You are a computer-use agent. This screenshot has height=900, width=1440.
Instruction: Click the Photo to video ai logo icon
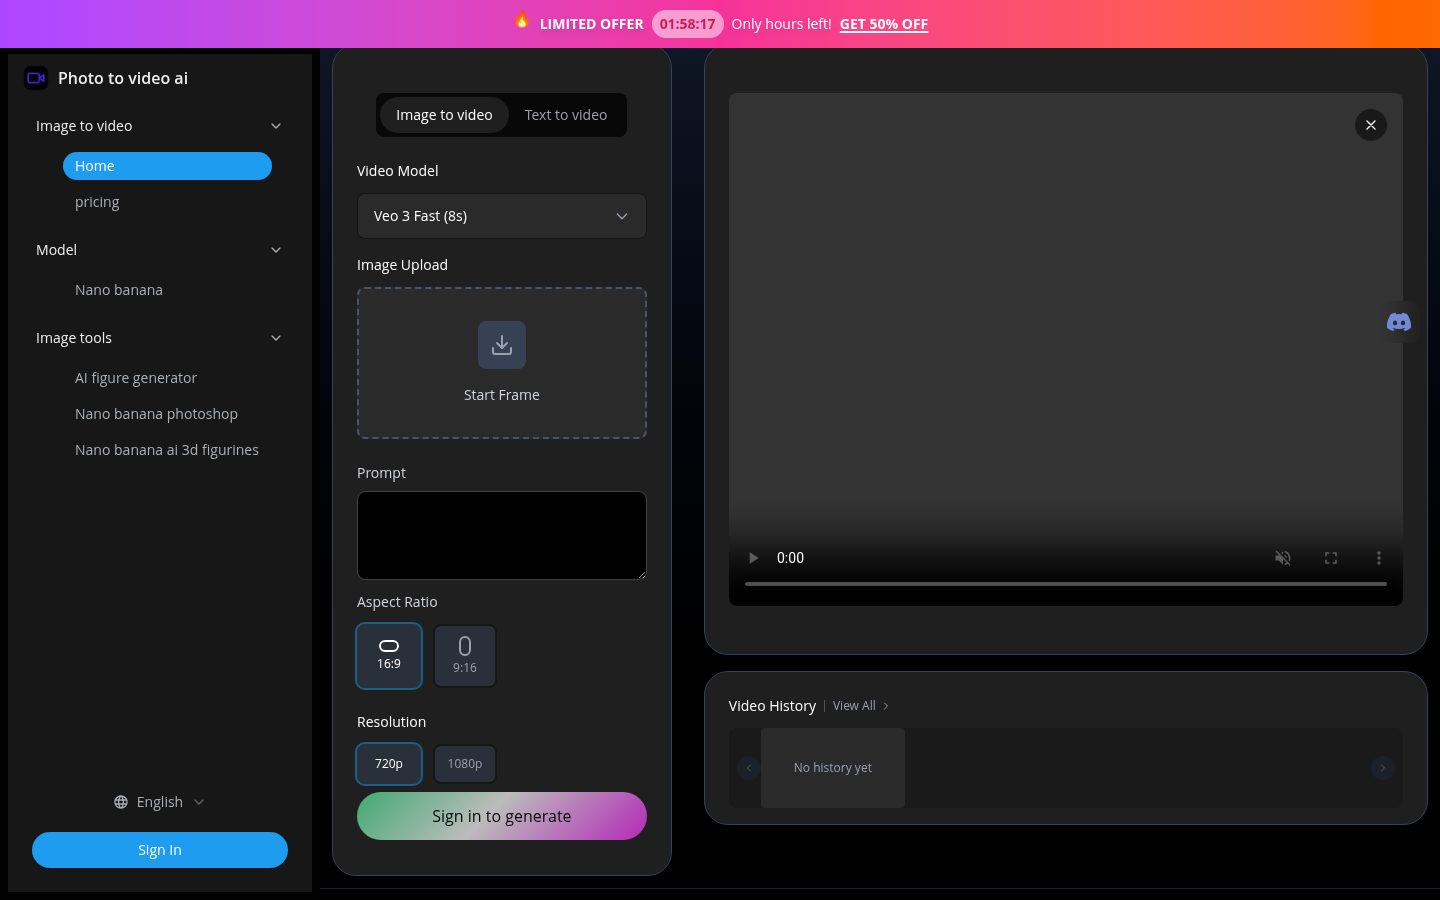[x=36, y=78]
